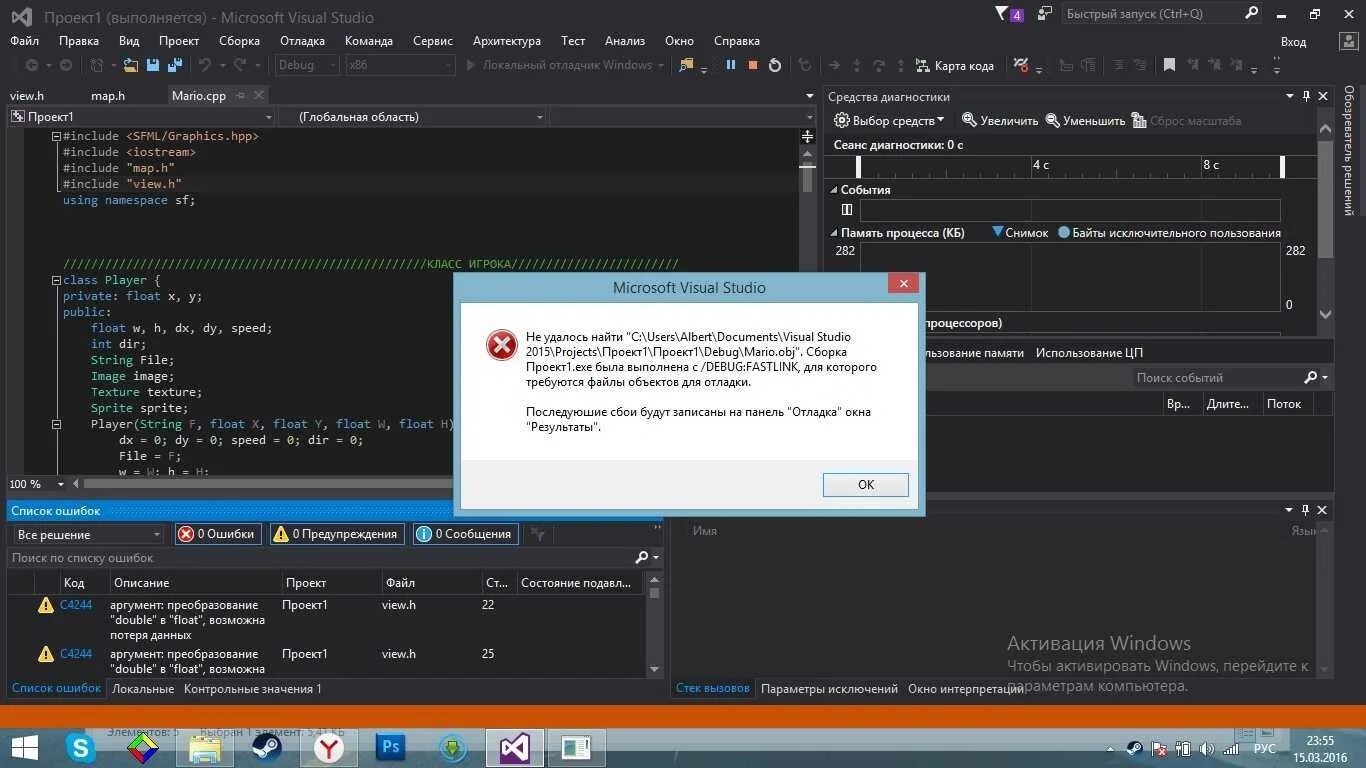Image resolution: width=1366 pixels, height=768 pixels.
Task: Click the left handle of diagnostics timeline
Action: click(x=858, y=167)
